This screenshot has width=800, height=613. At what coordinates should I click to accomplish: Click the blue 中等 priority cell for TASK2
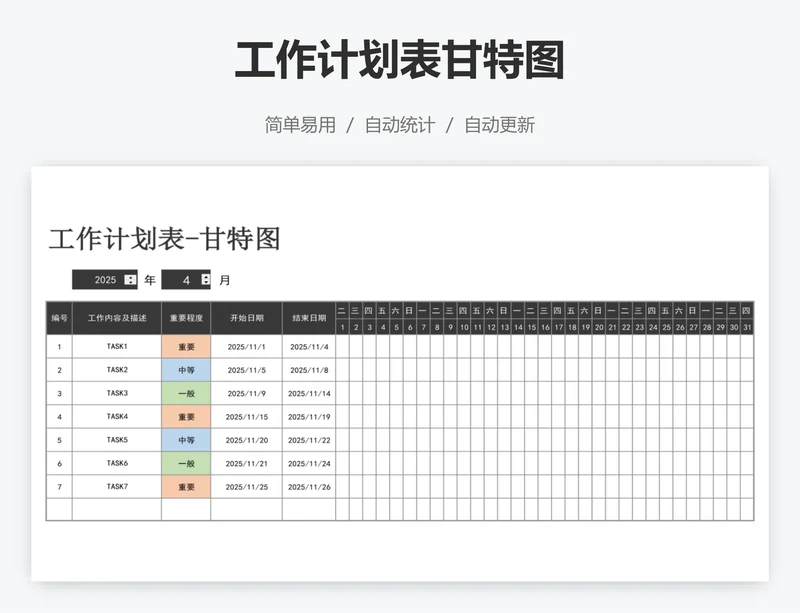(x=186, y=369)
